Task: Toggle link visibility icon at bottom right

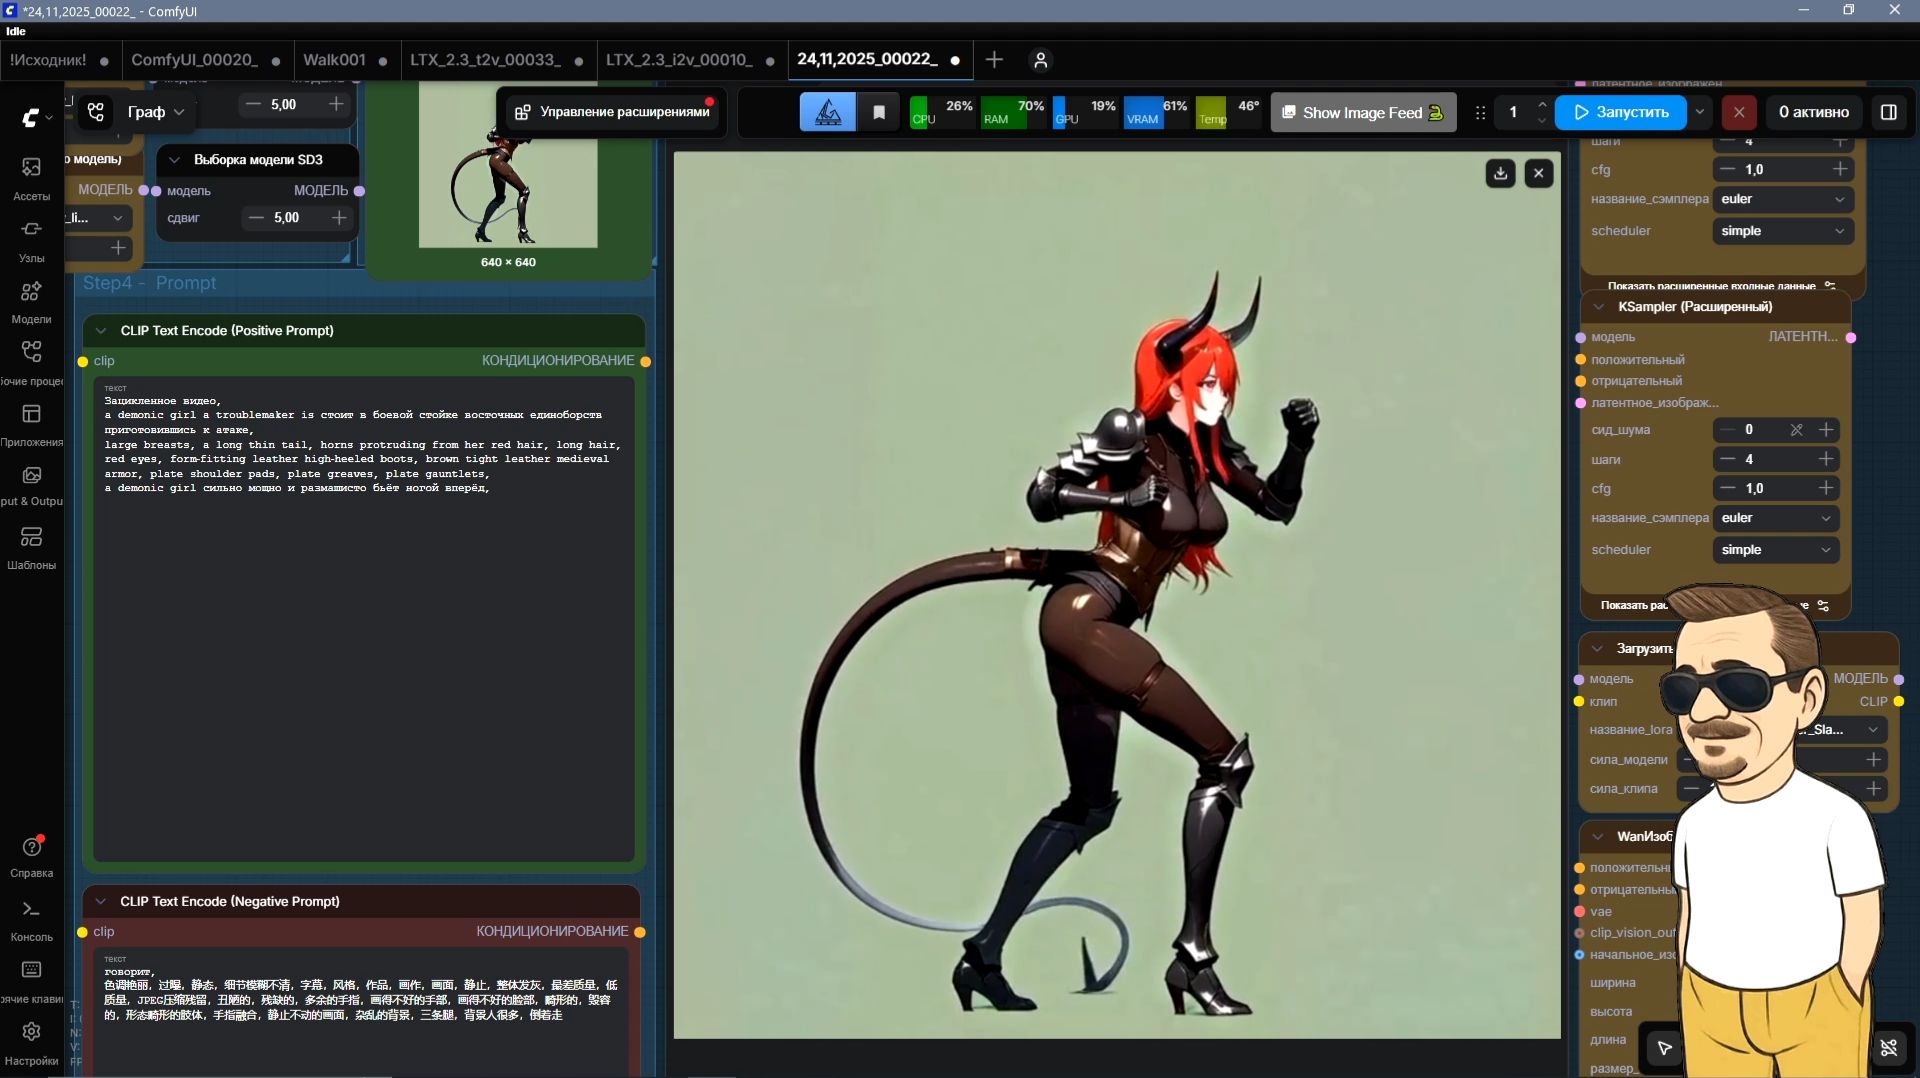Action: coord(1889,1048)
